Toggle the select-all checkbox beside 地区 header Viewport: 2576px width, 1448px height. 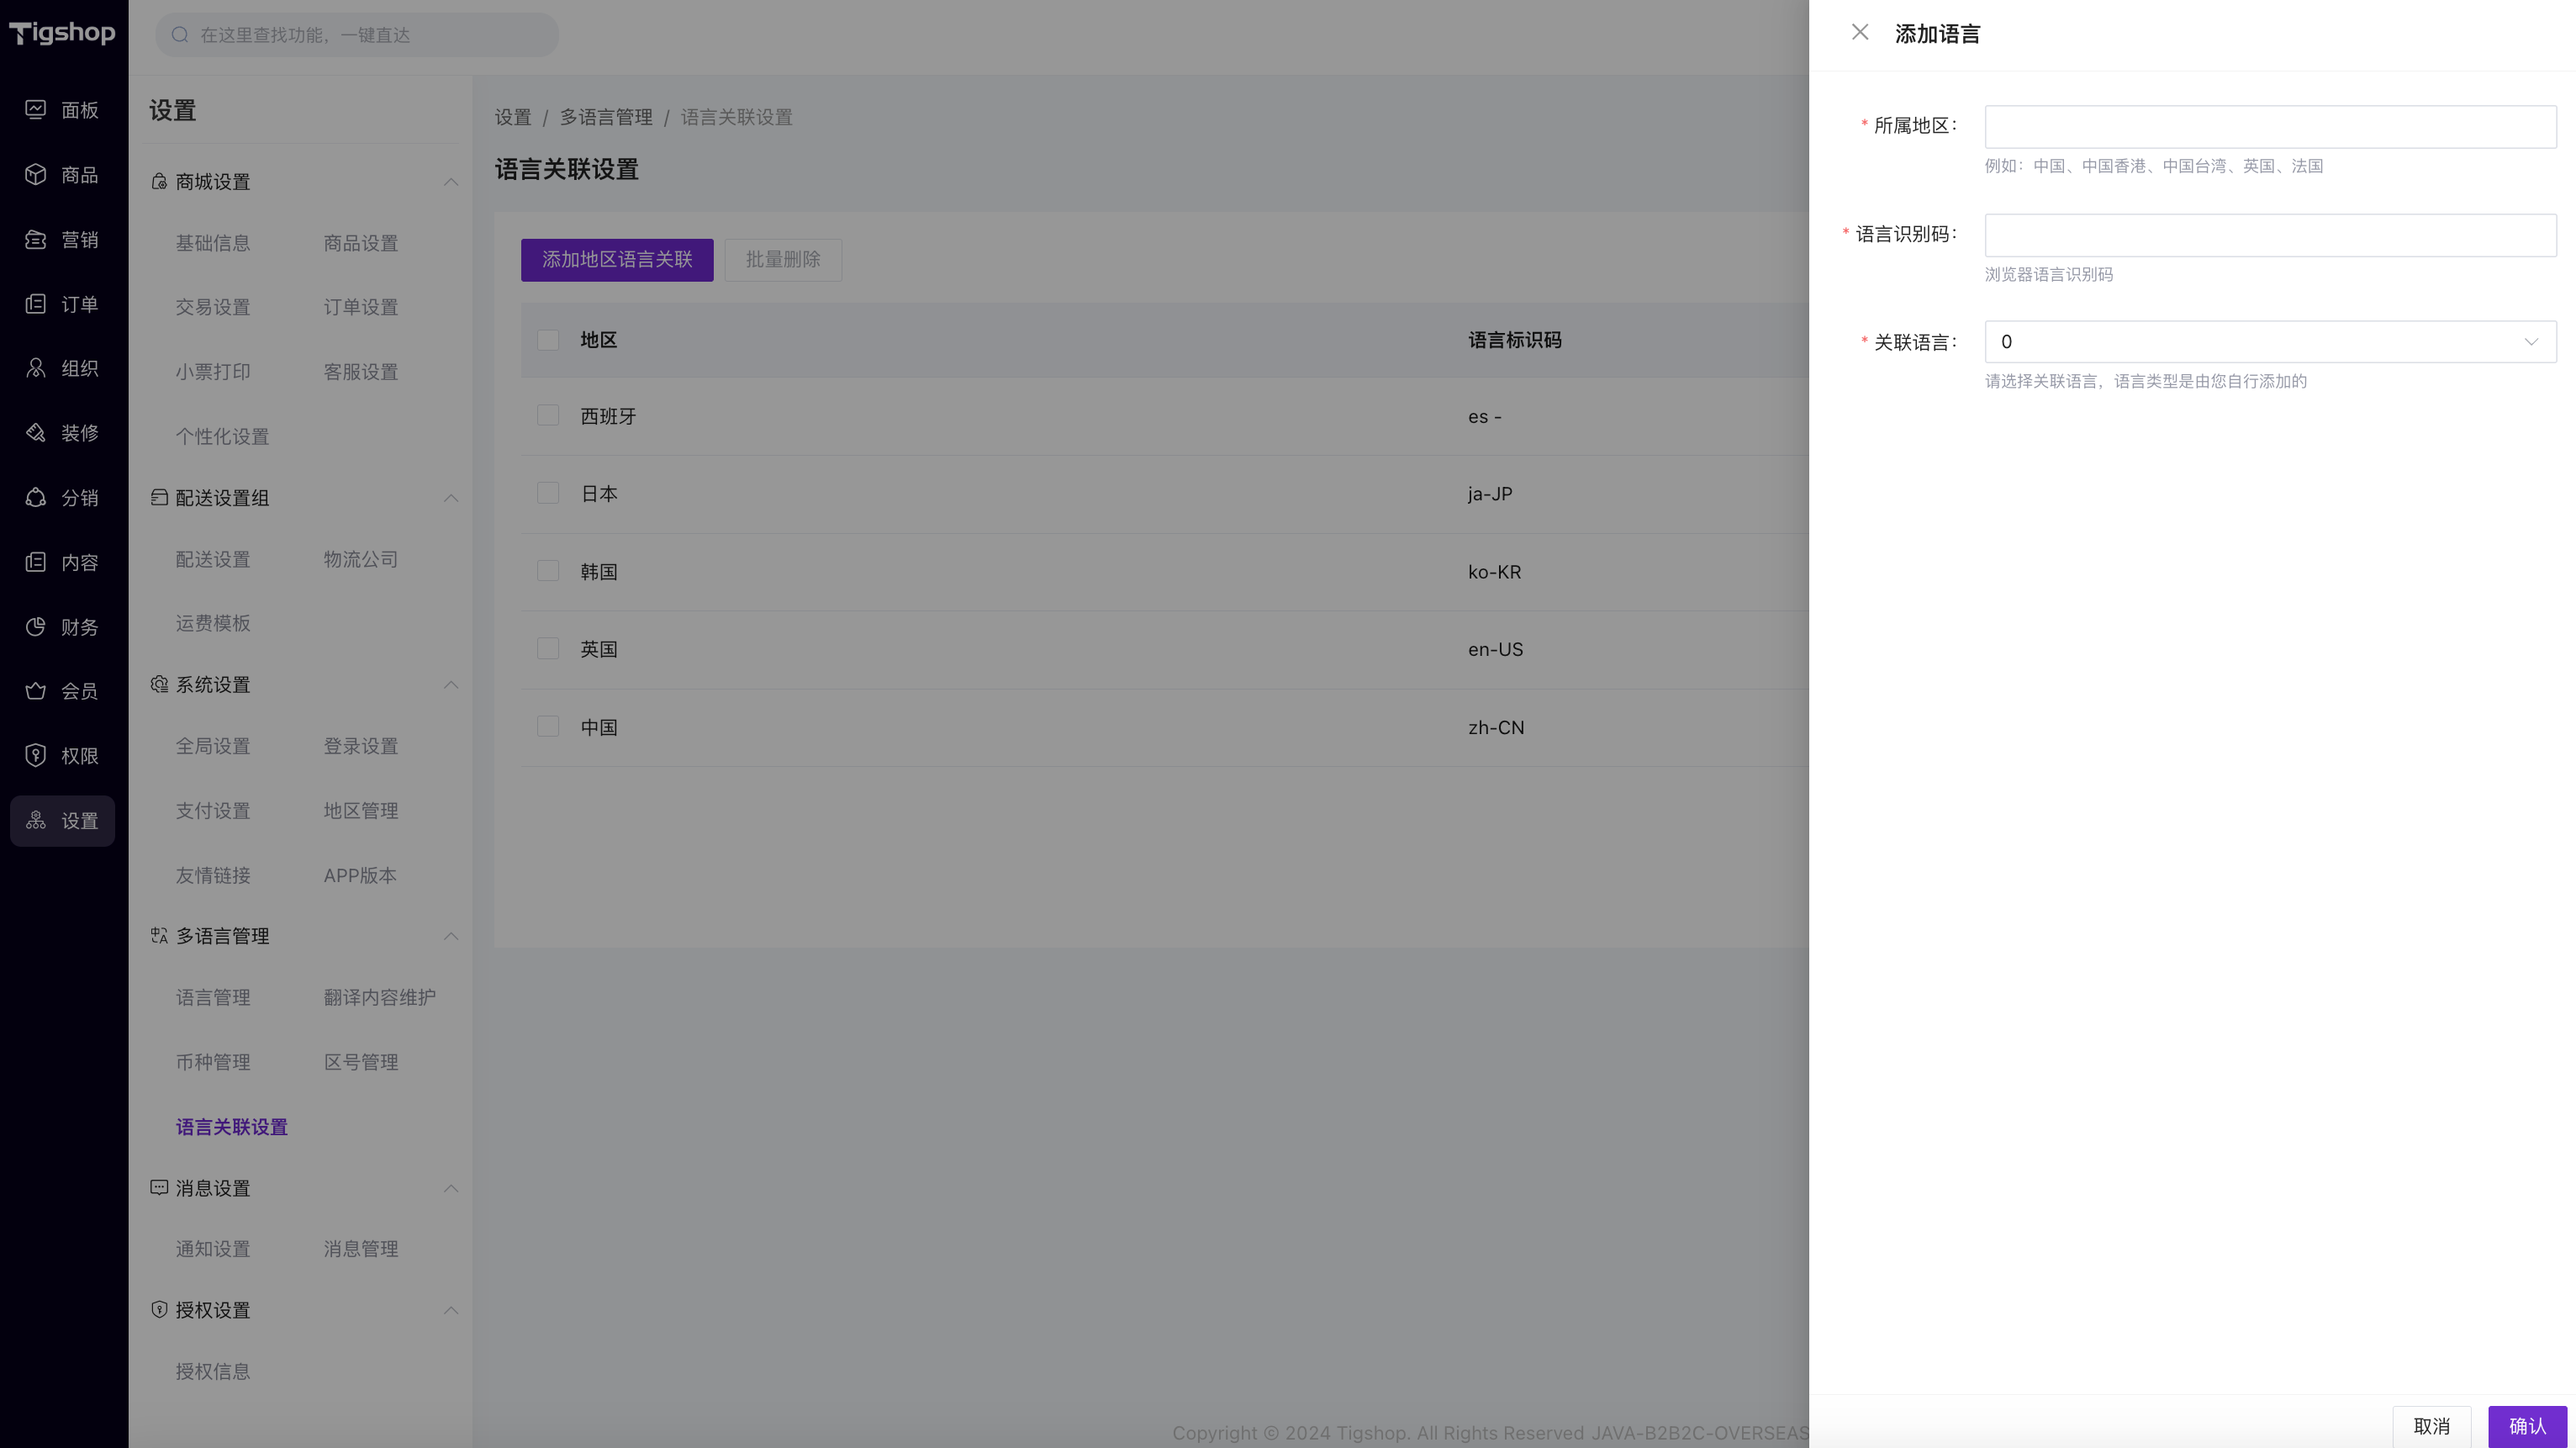(x=548, y=340)
